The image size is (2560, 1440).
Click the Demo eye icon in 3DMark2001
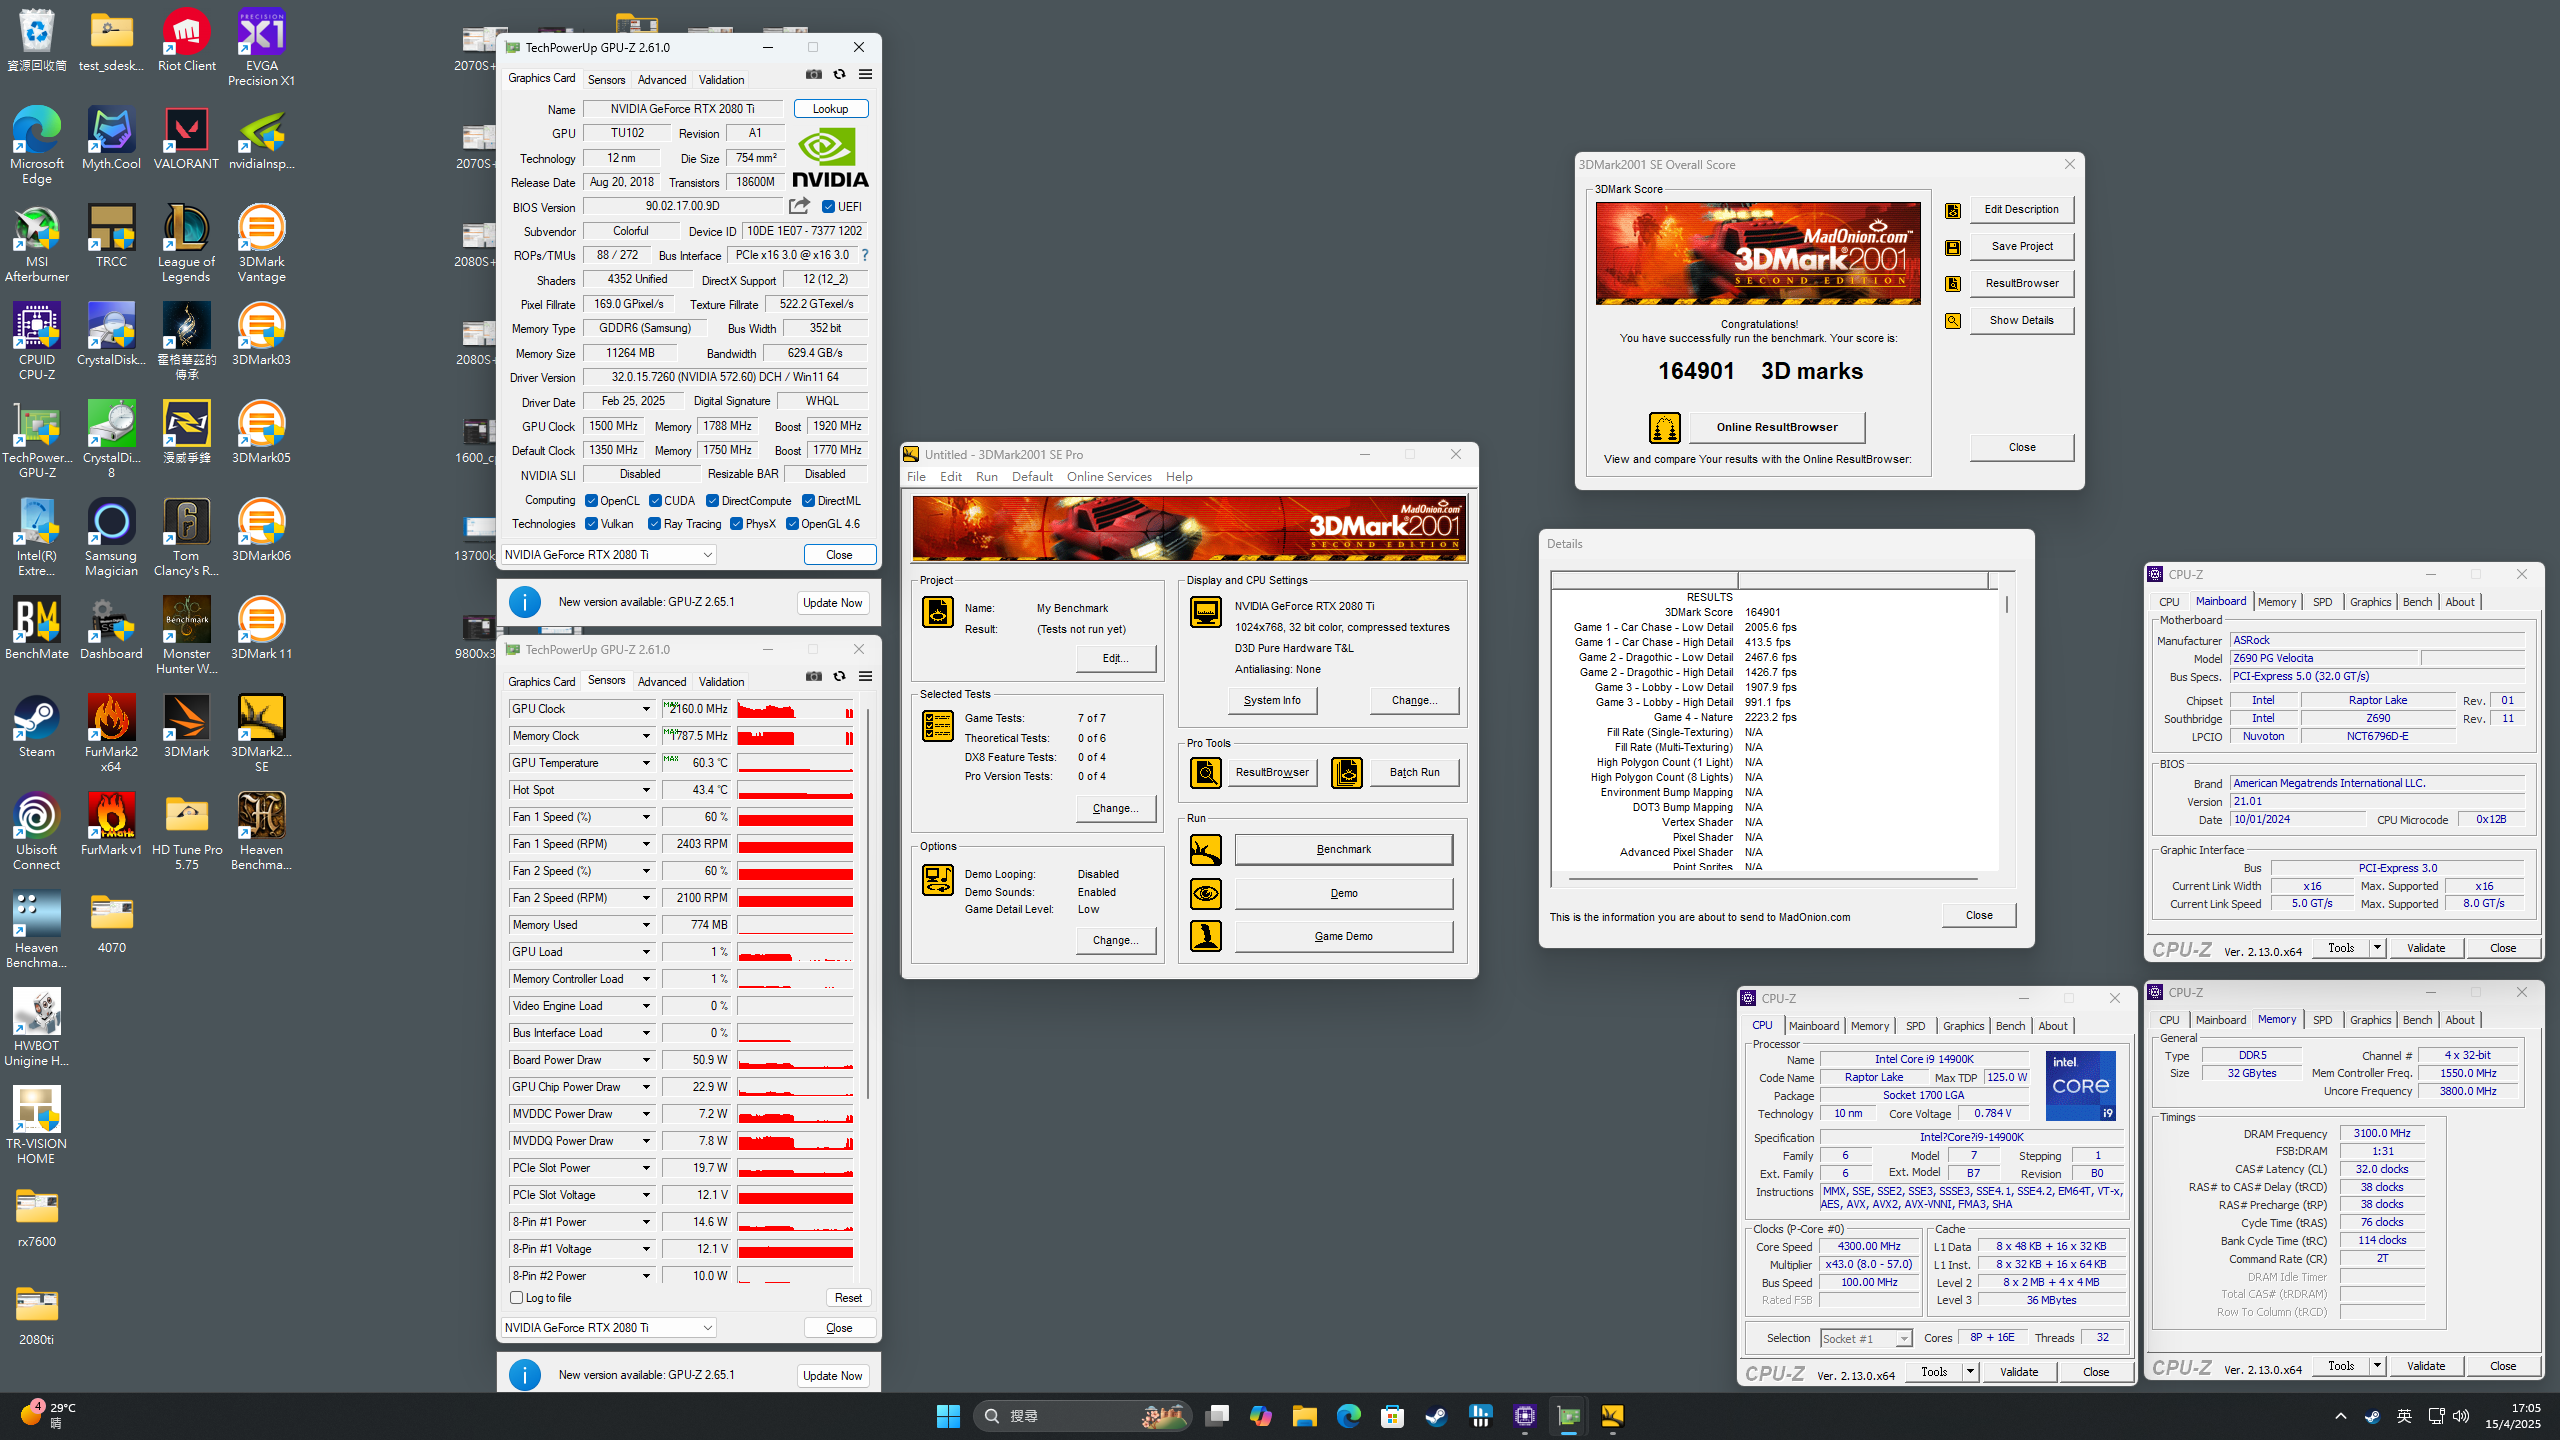(1206, 893)
